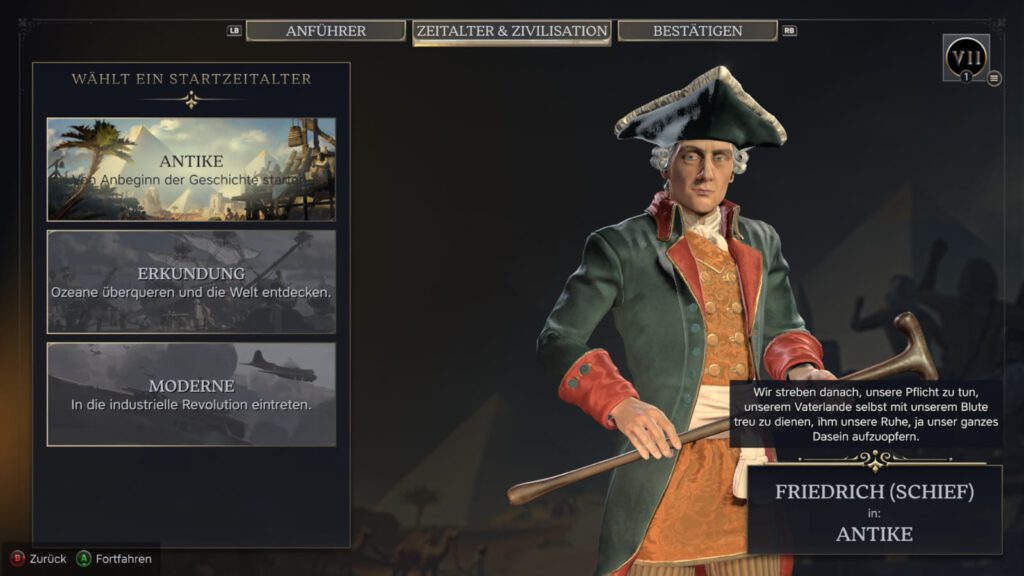Click the fleur ornament under the start age heading

191,100
